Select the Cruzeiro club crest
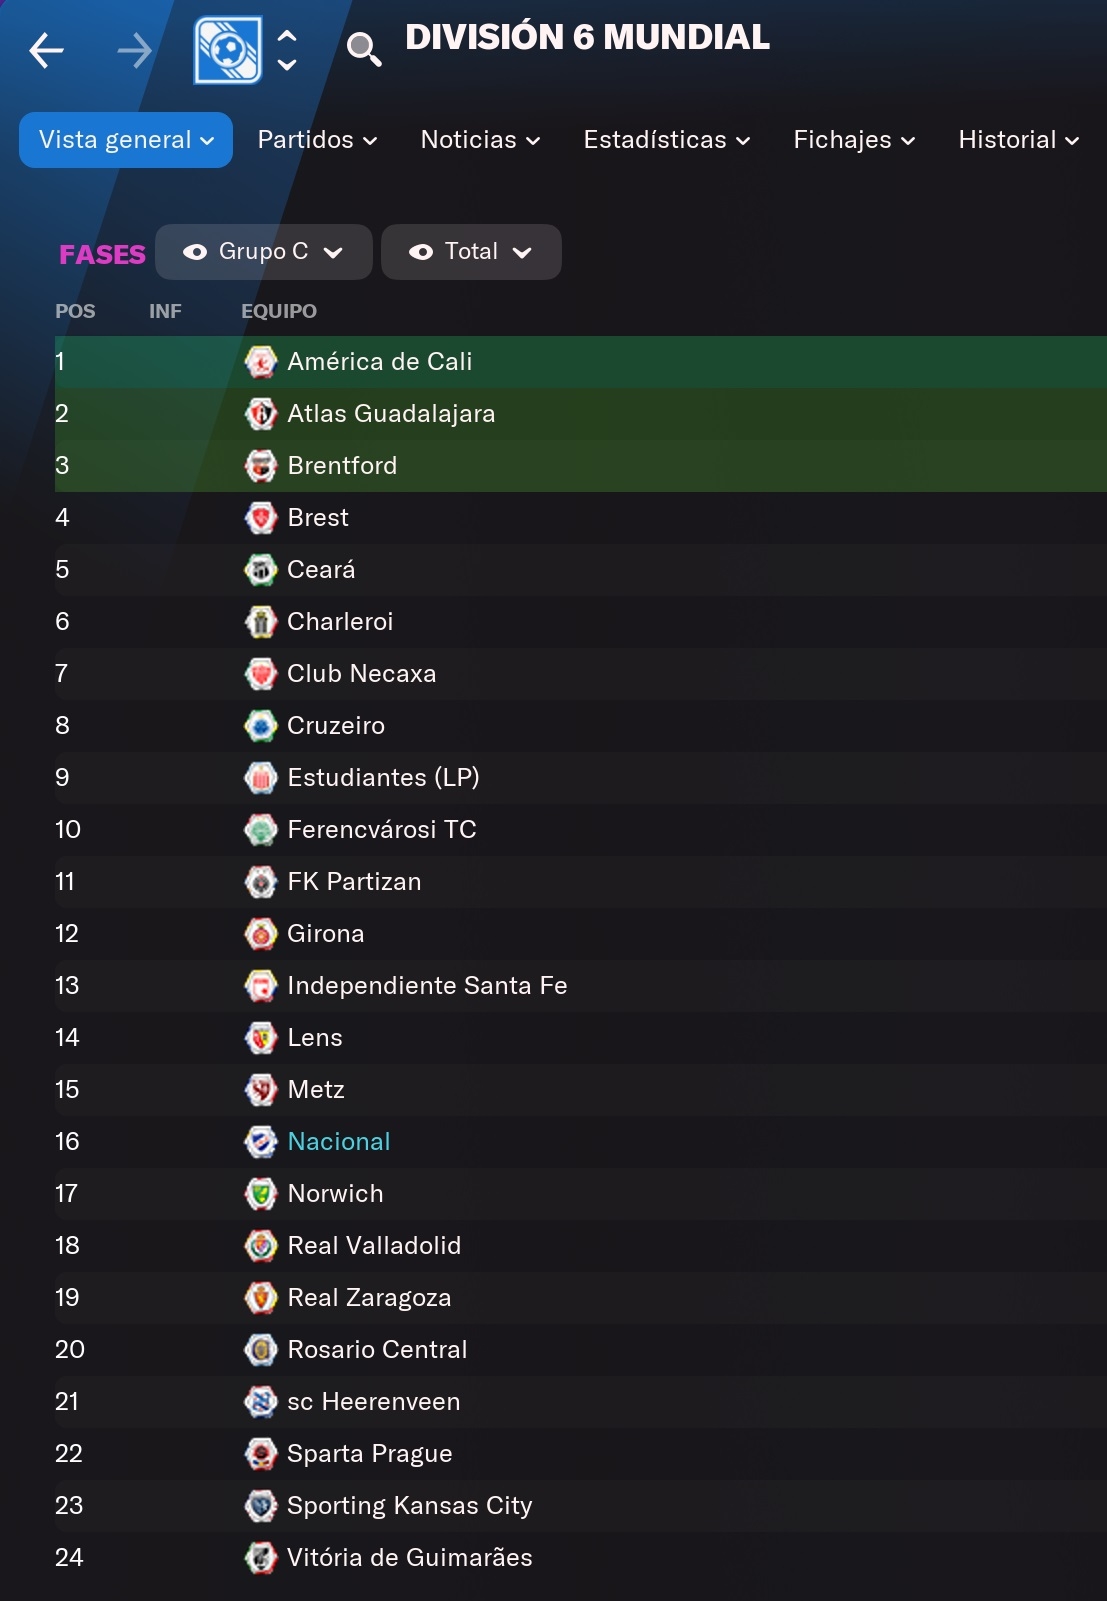Screen dimensions: 1107x1601 261,726
